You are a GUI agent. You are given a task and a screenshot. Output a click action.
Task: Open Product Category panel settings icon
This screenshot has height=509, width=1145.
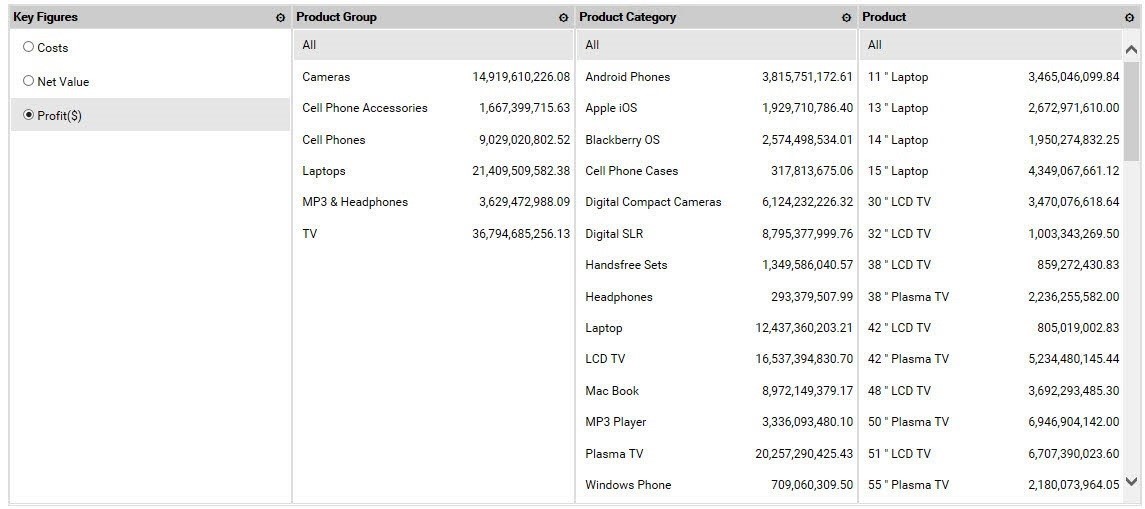pos(847,18)
